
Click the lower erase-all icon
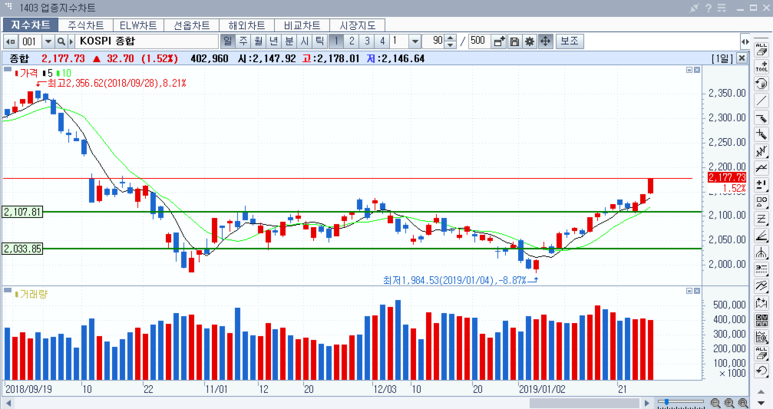[762, 353]
